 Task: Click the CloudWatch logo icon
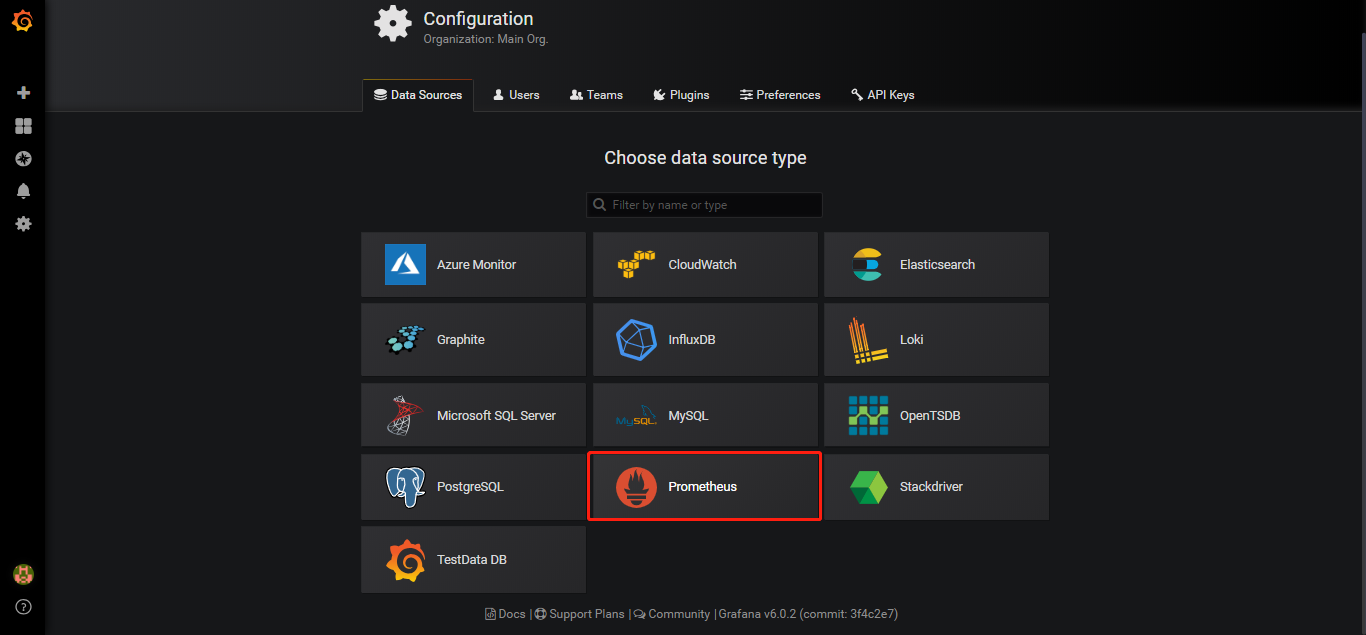(x=636, y=265)
